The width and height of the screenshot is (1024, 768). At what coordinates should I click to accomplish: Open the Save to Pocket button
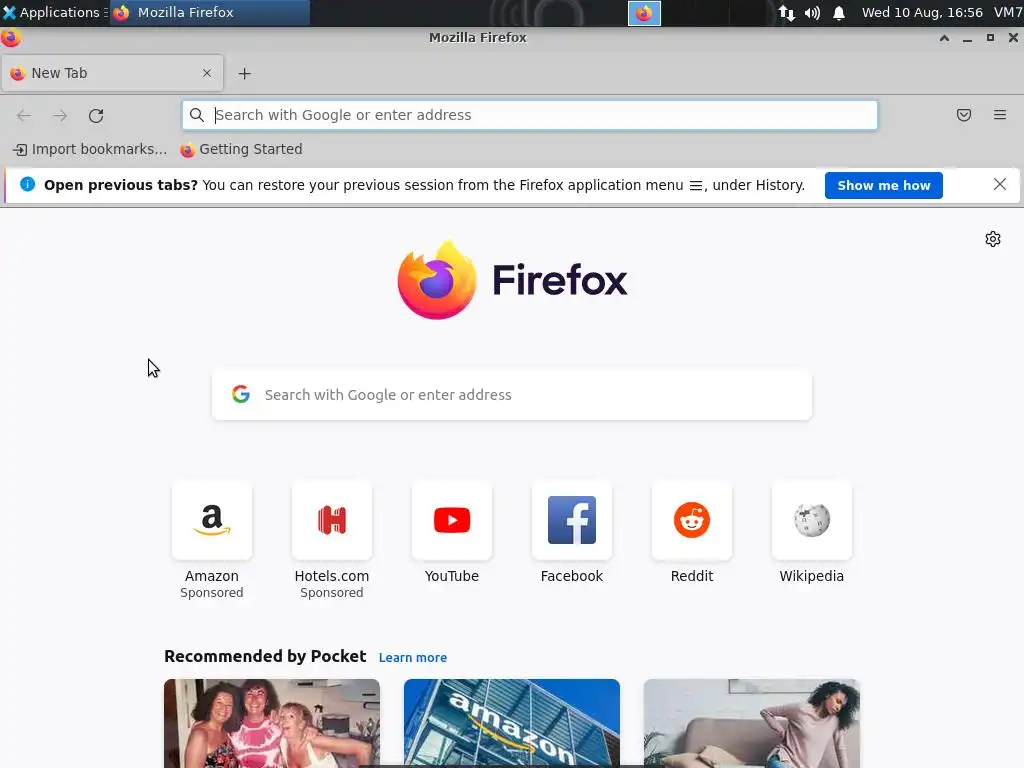tap(964, 115)
